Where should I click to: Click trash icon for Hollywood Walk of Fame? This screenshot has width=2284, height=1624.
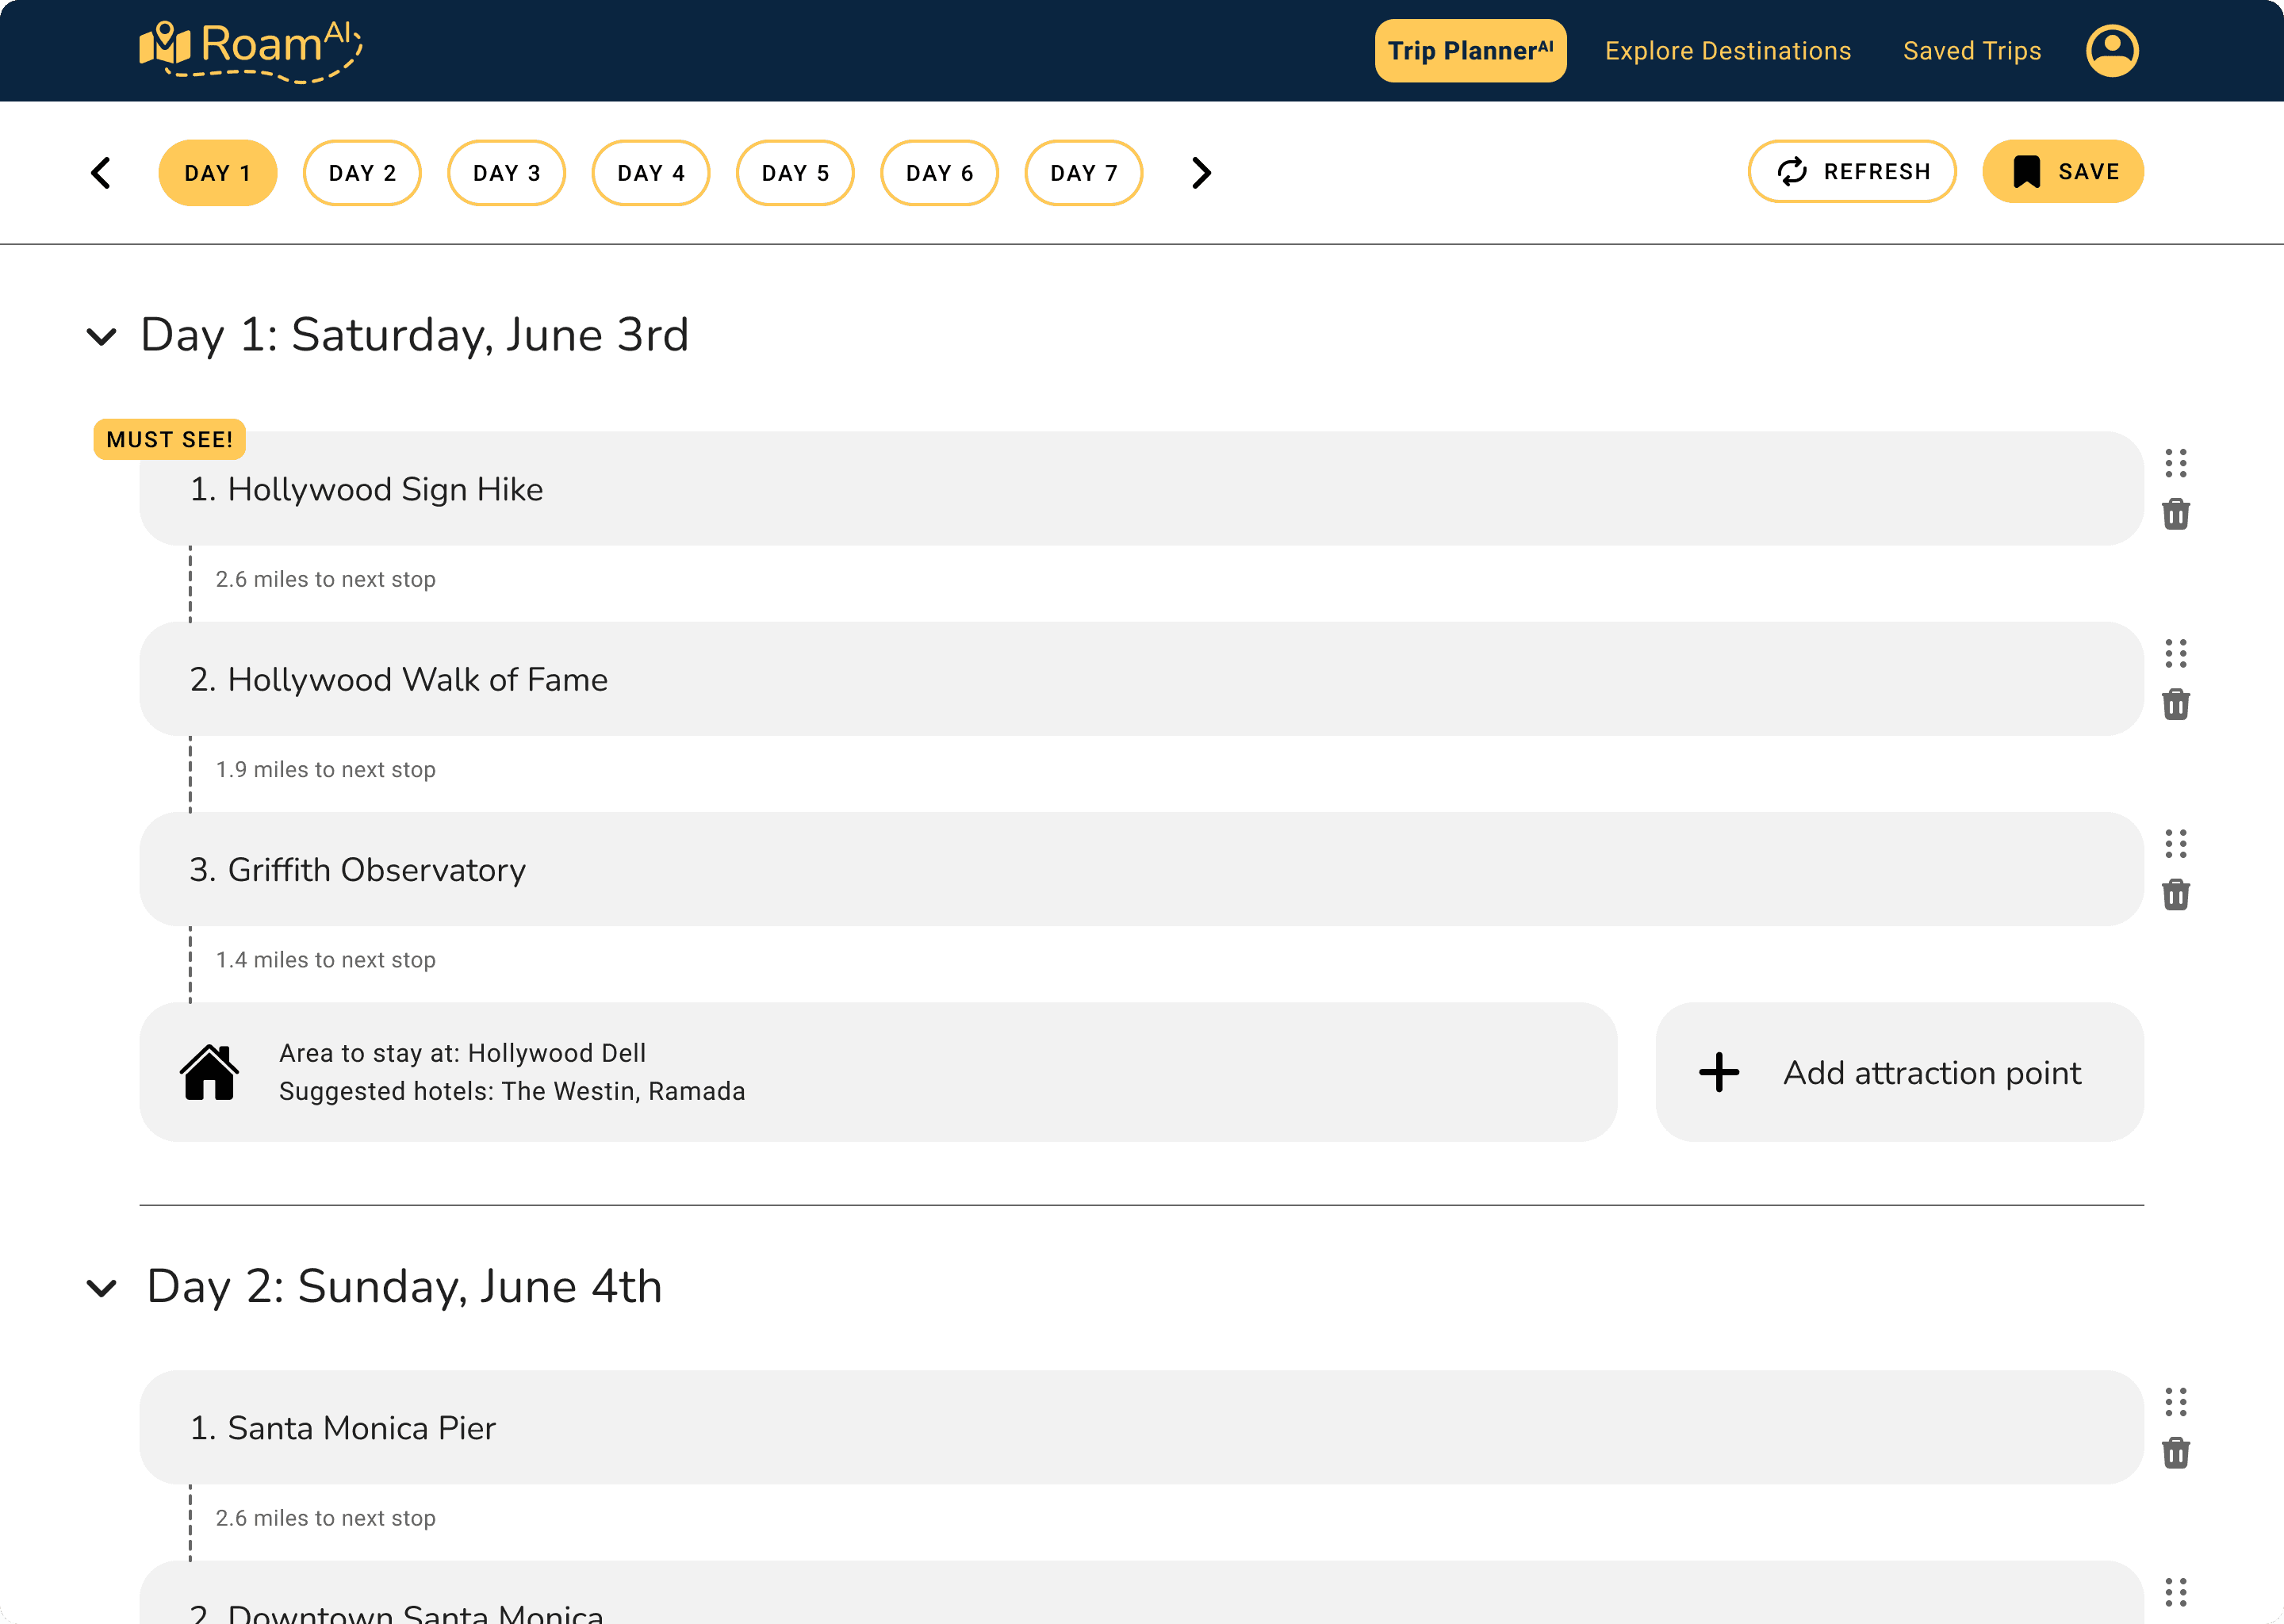[2175, 705]
